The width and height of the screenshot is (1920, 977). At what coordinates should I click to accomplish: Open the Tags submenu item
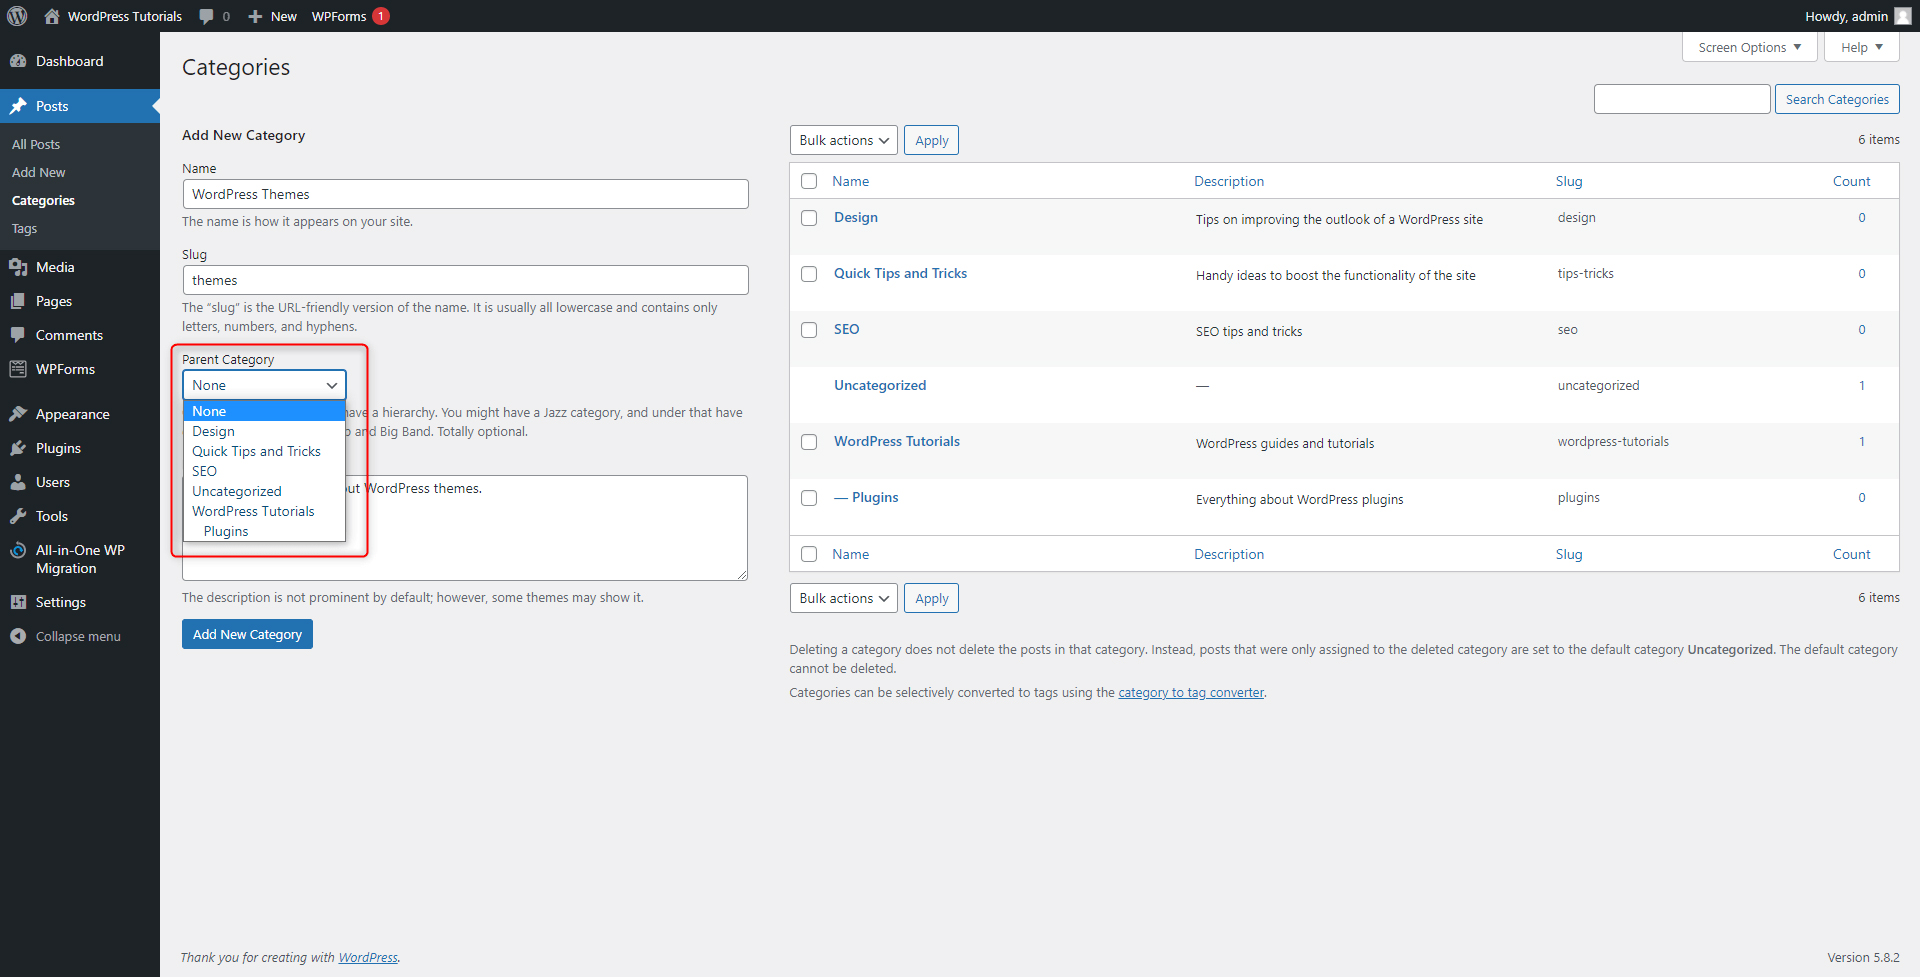(24, 228)
